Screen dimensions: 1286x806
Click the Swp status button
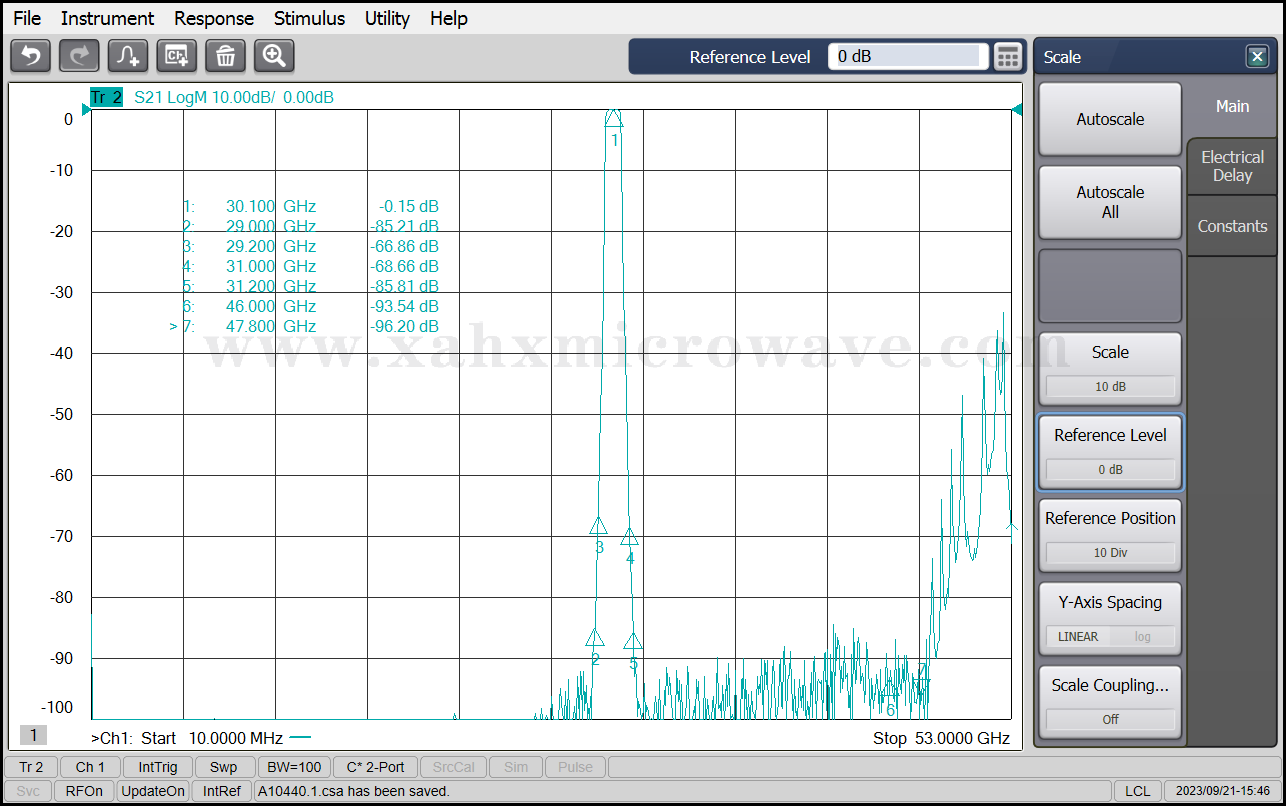(x=224, y=767)
